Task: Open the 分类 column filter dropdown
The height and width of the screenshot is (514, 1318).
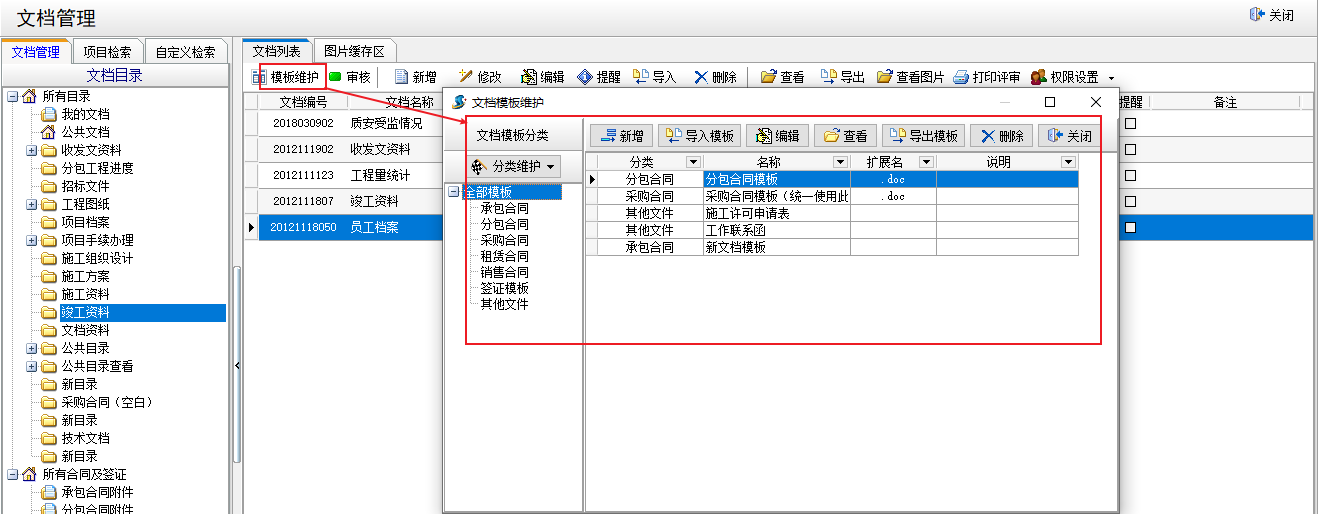Action: pos(693,162)
